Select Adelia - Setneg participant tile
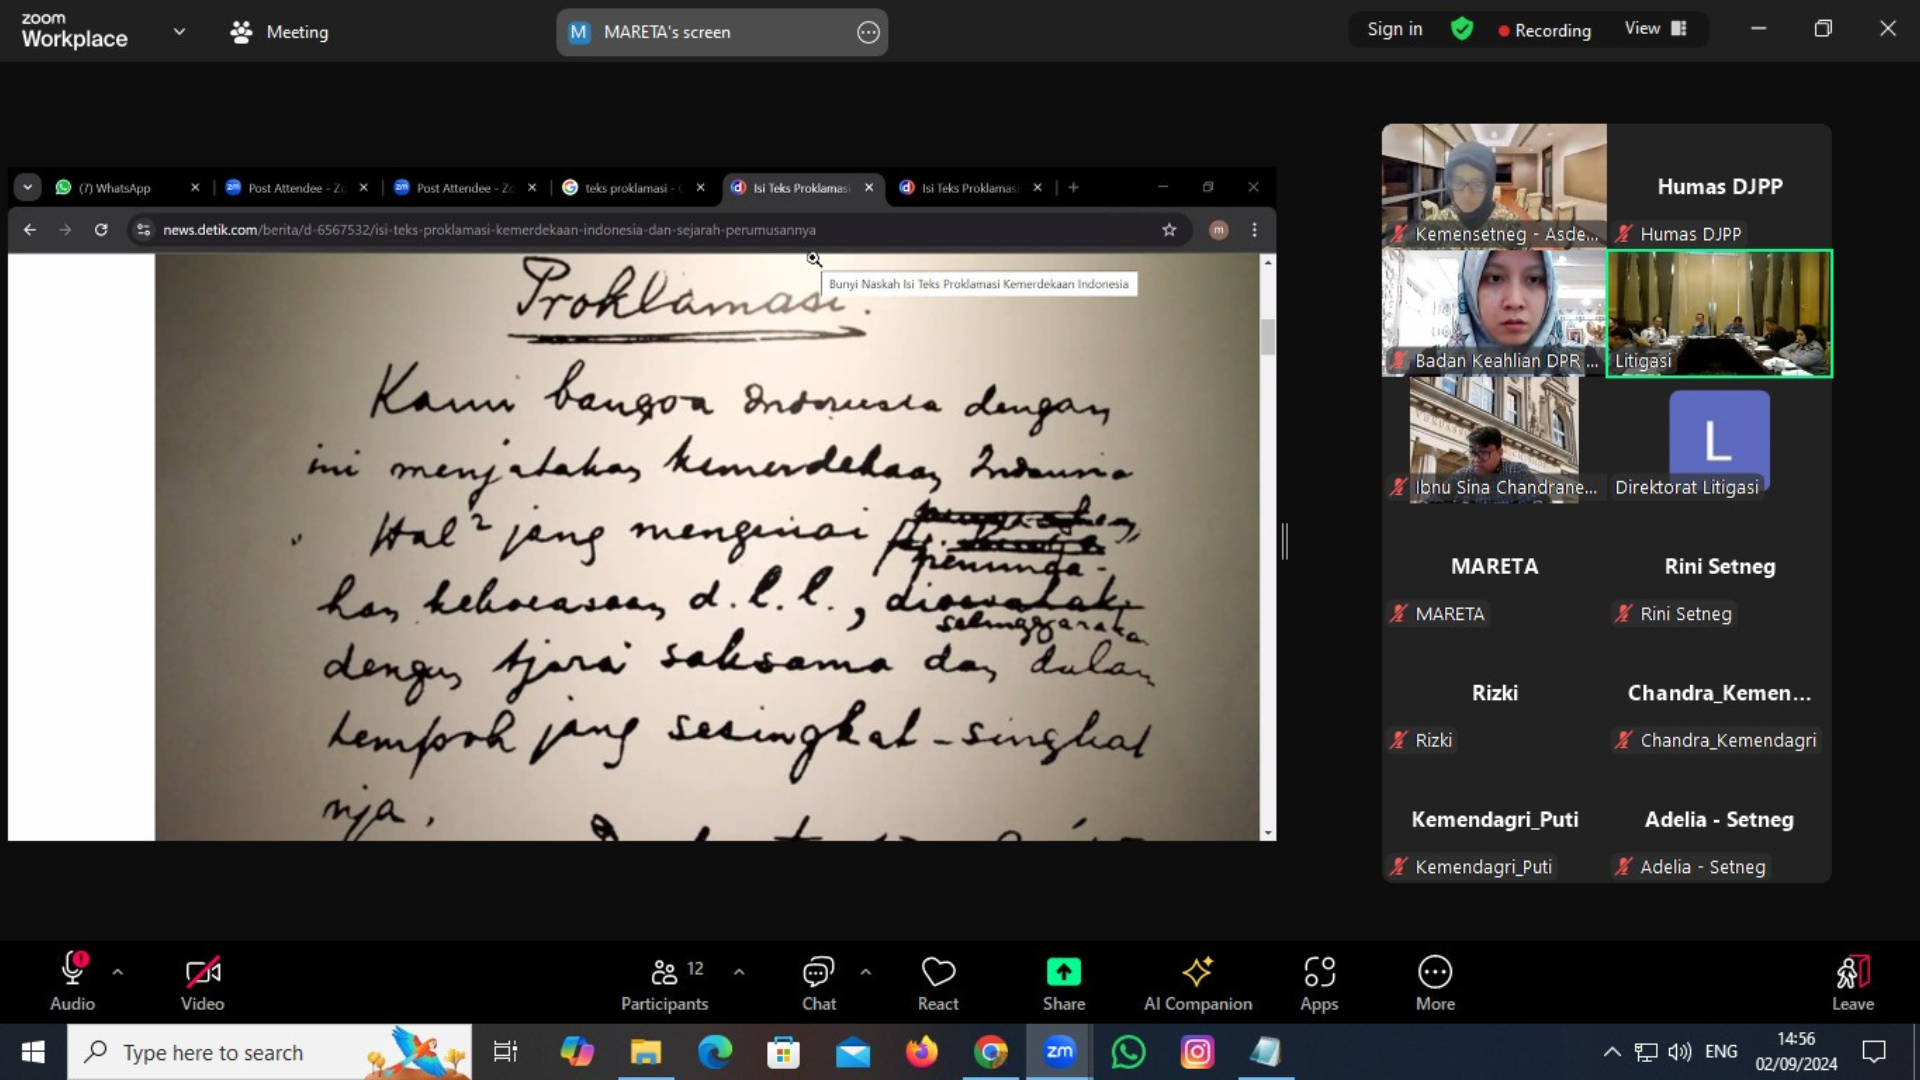The height and width of the screenshot is (1080, 1920). 1719,820
